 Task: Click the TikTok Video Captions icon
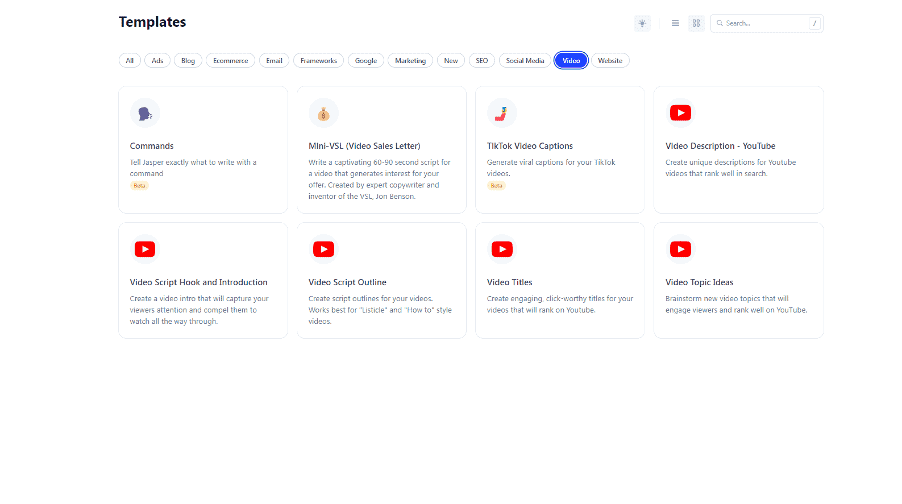(x=502, y=113)
